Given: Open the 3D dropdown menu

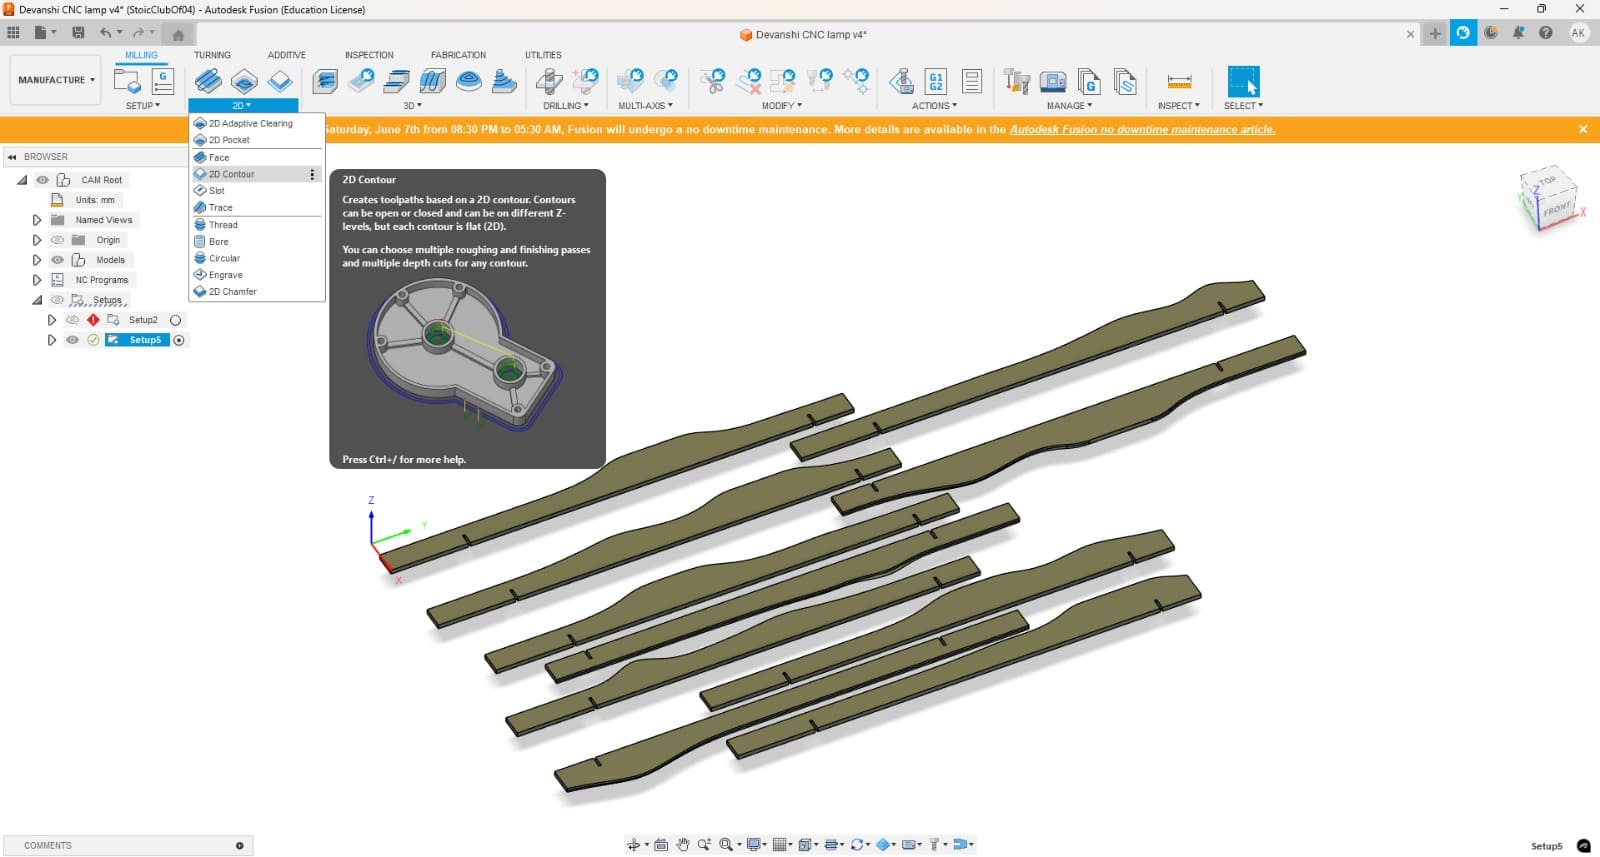Looking at the screenshot, I should tap(413, 105).
